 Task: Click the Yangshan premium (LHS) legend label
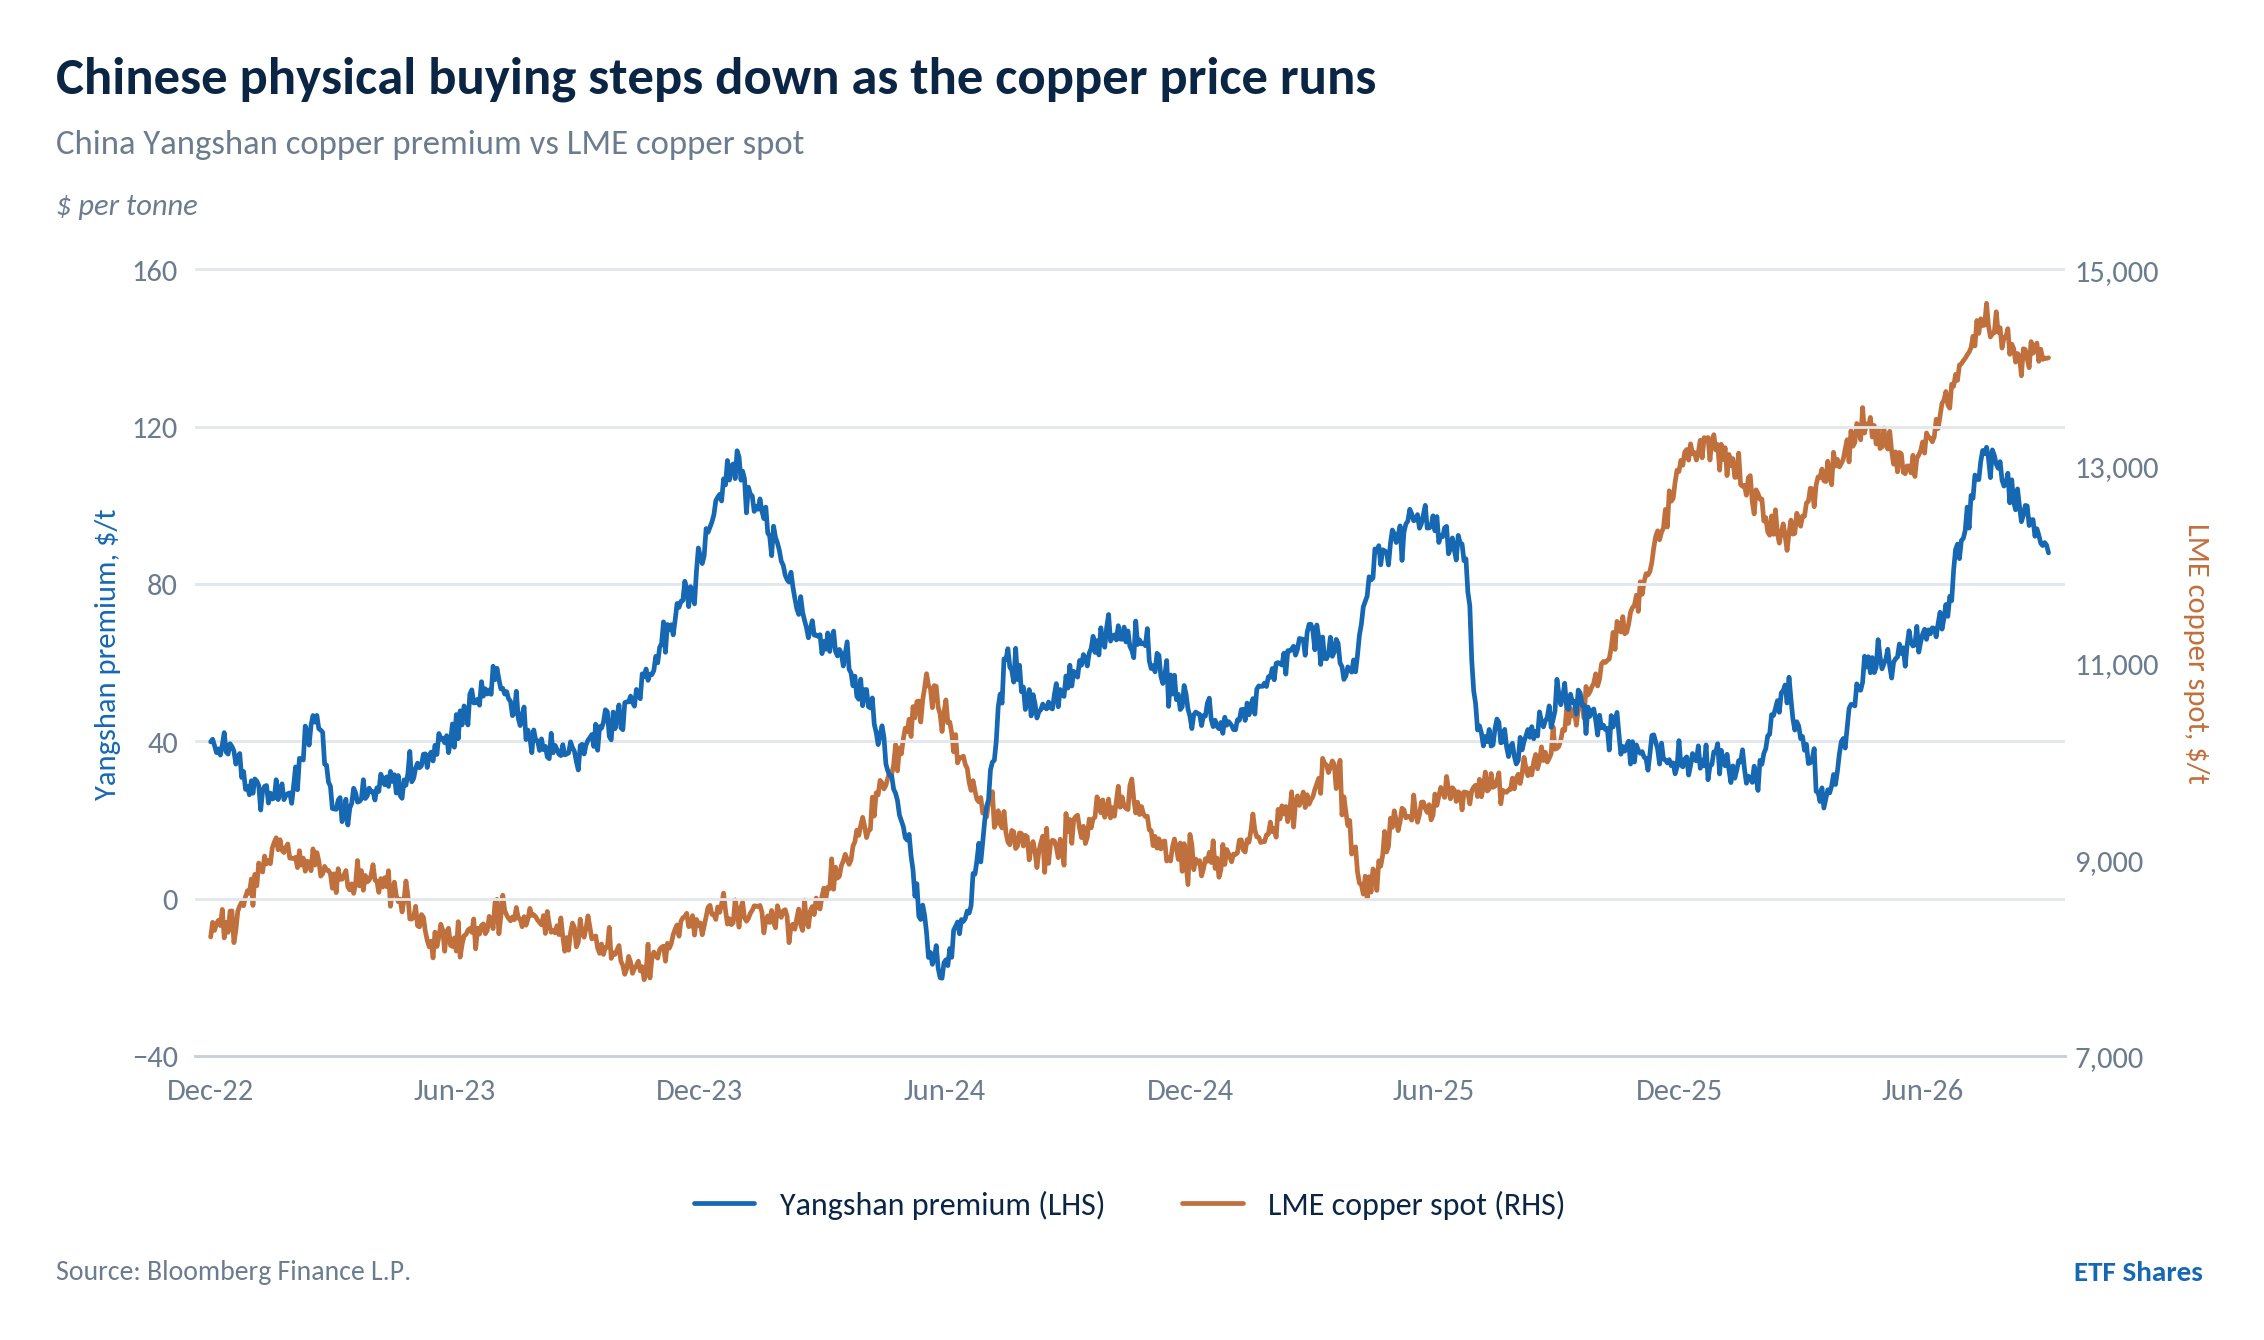[942, 1204]
